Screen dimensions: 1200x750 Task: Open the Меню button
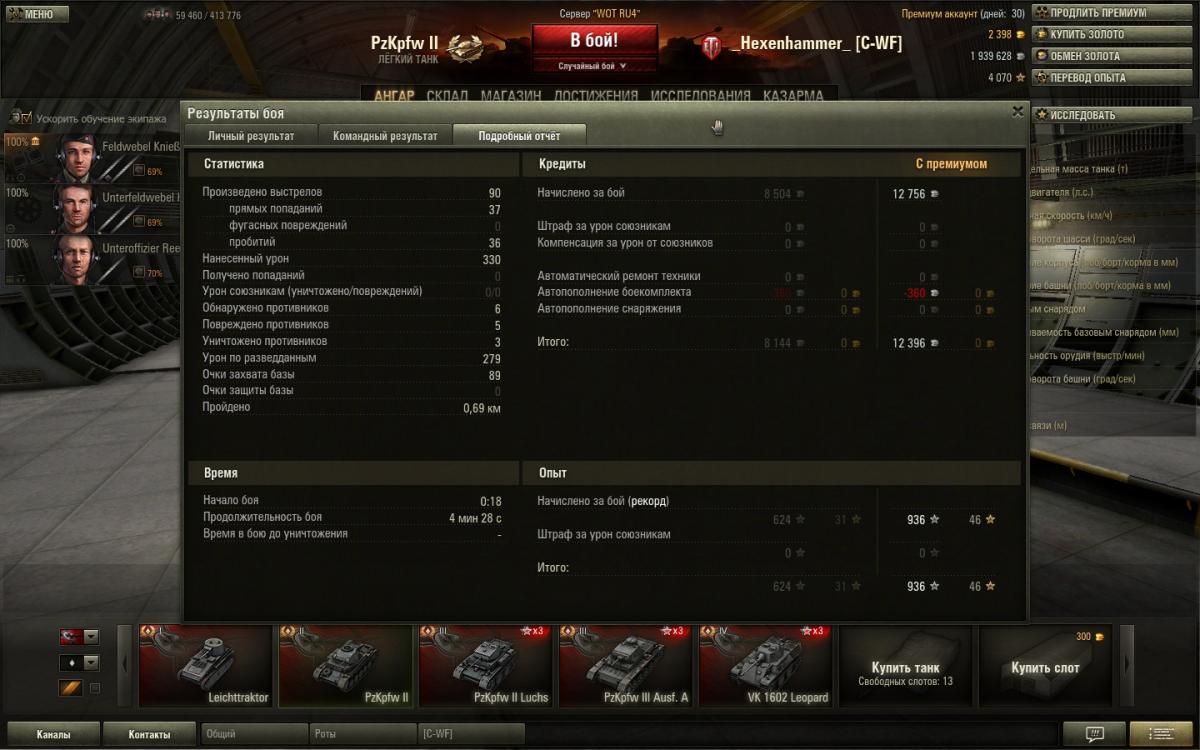point(37,14)
